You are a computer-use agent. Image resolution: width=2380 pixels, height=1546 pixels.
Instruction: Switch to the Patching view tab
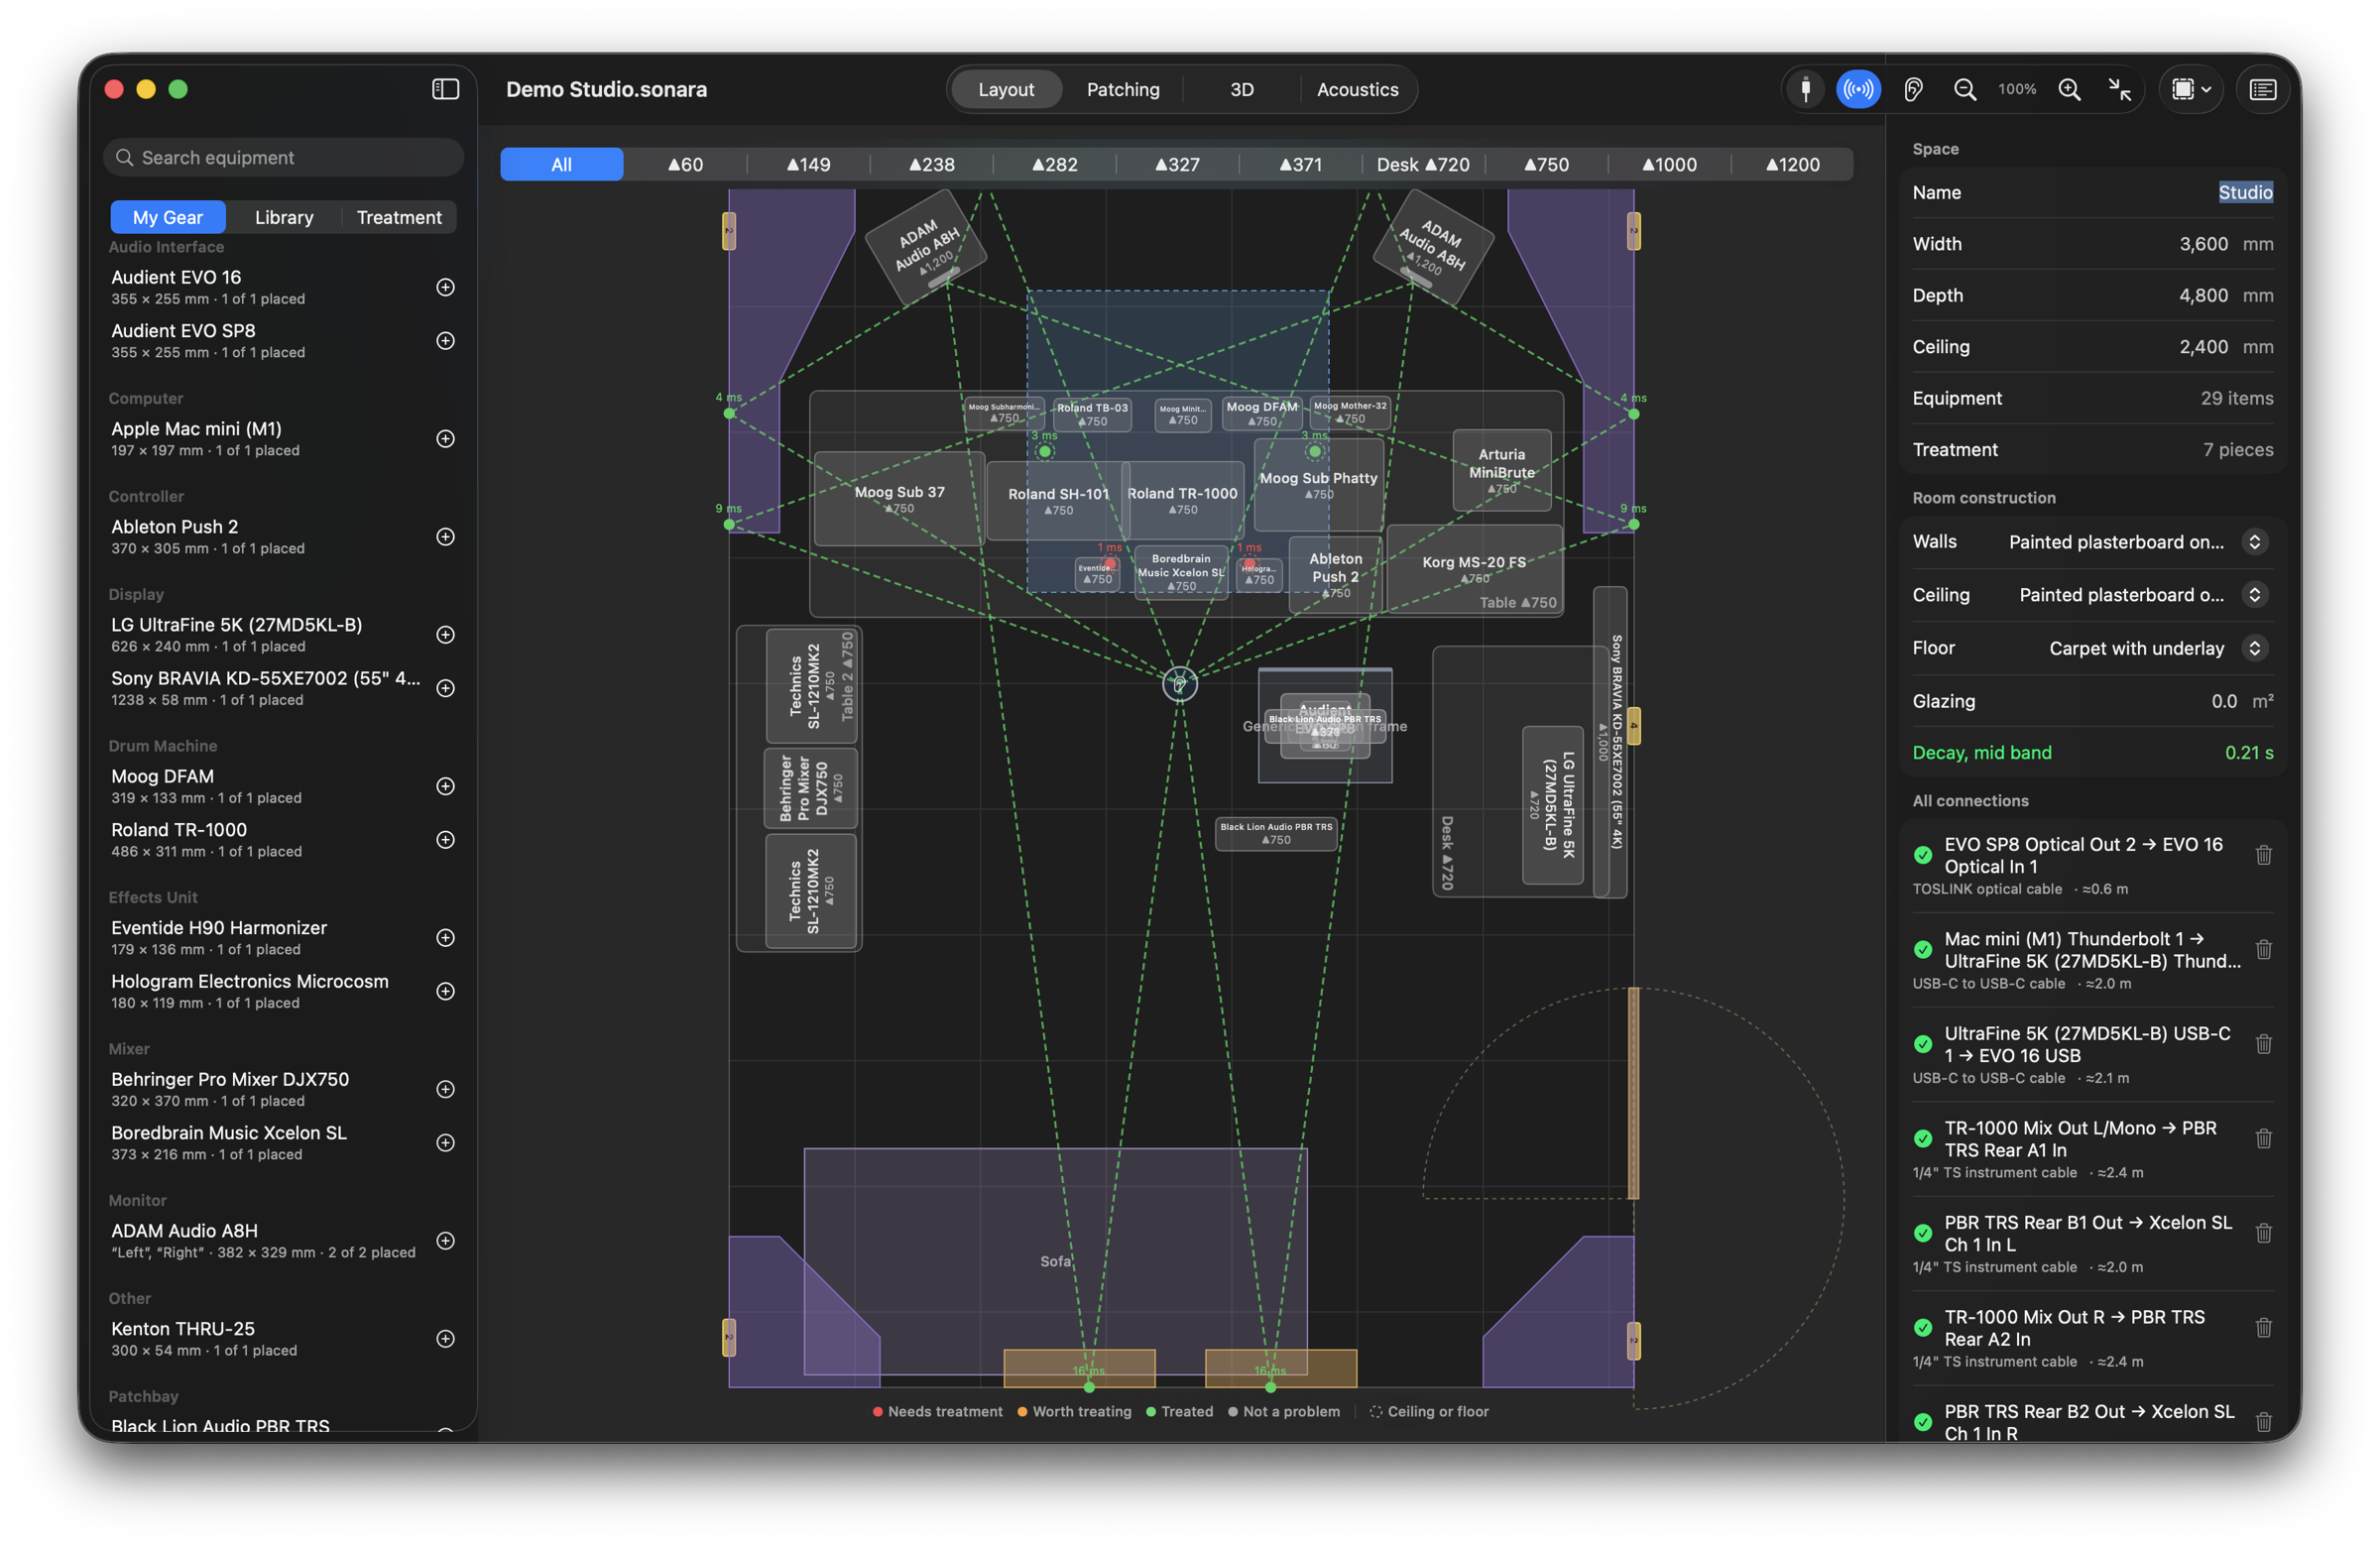tap(1122, 89)
